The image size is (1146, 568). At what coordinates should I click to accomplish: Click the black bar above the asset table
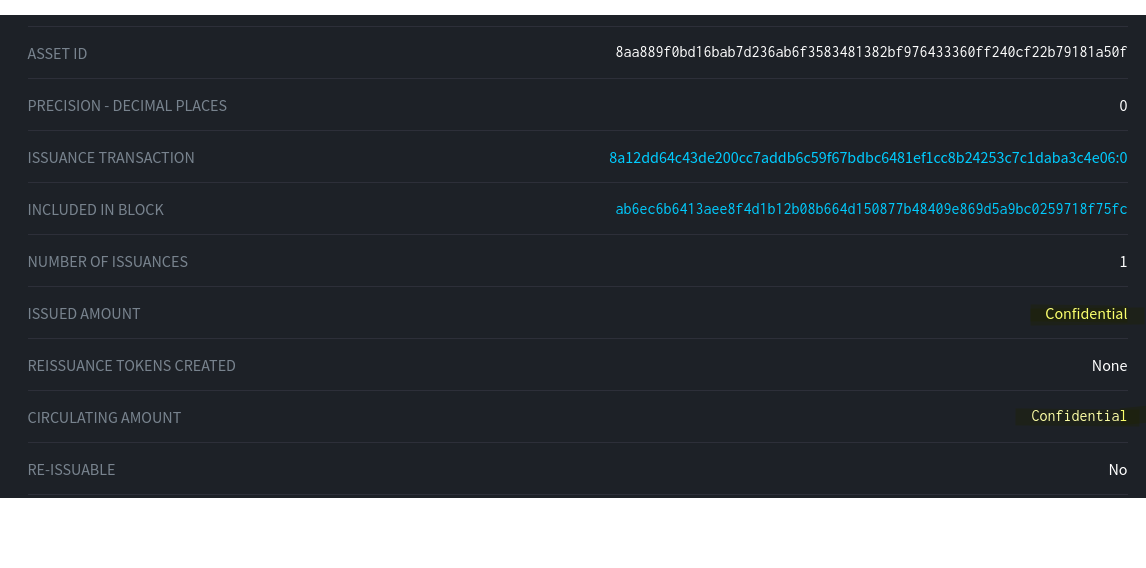coord(573,7)
